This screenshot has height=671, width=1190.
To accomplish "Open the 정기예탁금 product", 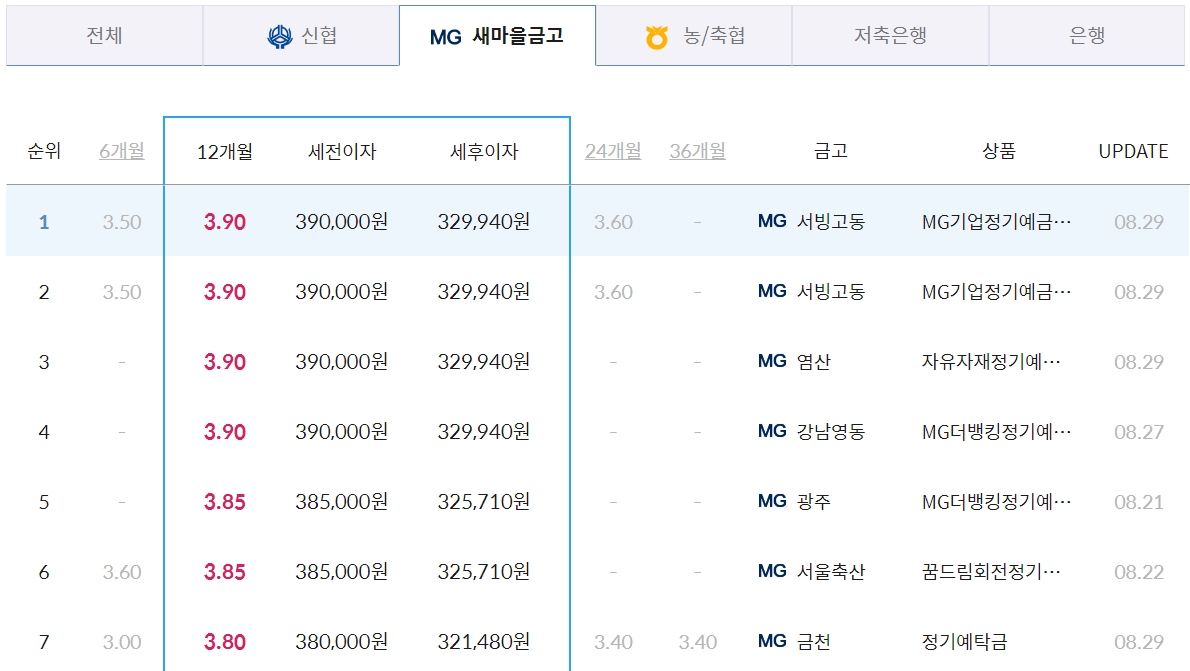I will pyautogui.click(x=965, y=641).
